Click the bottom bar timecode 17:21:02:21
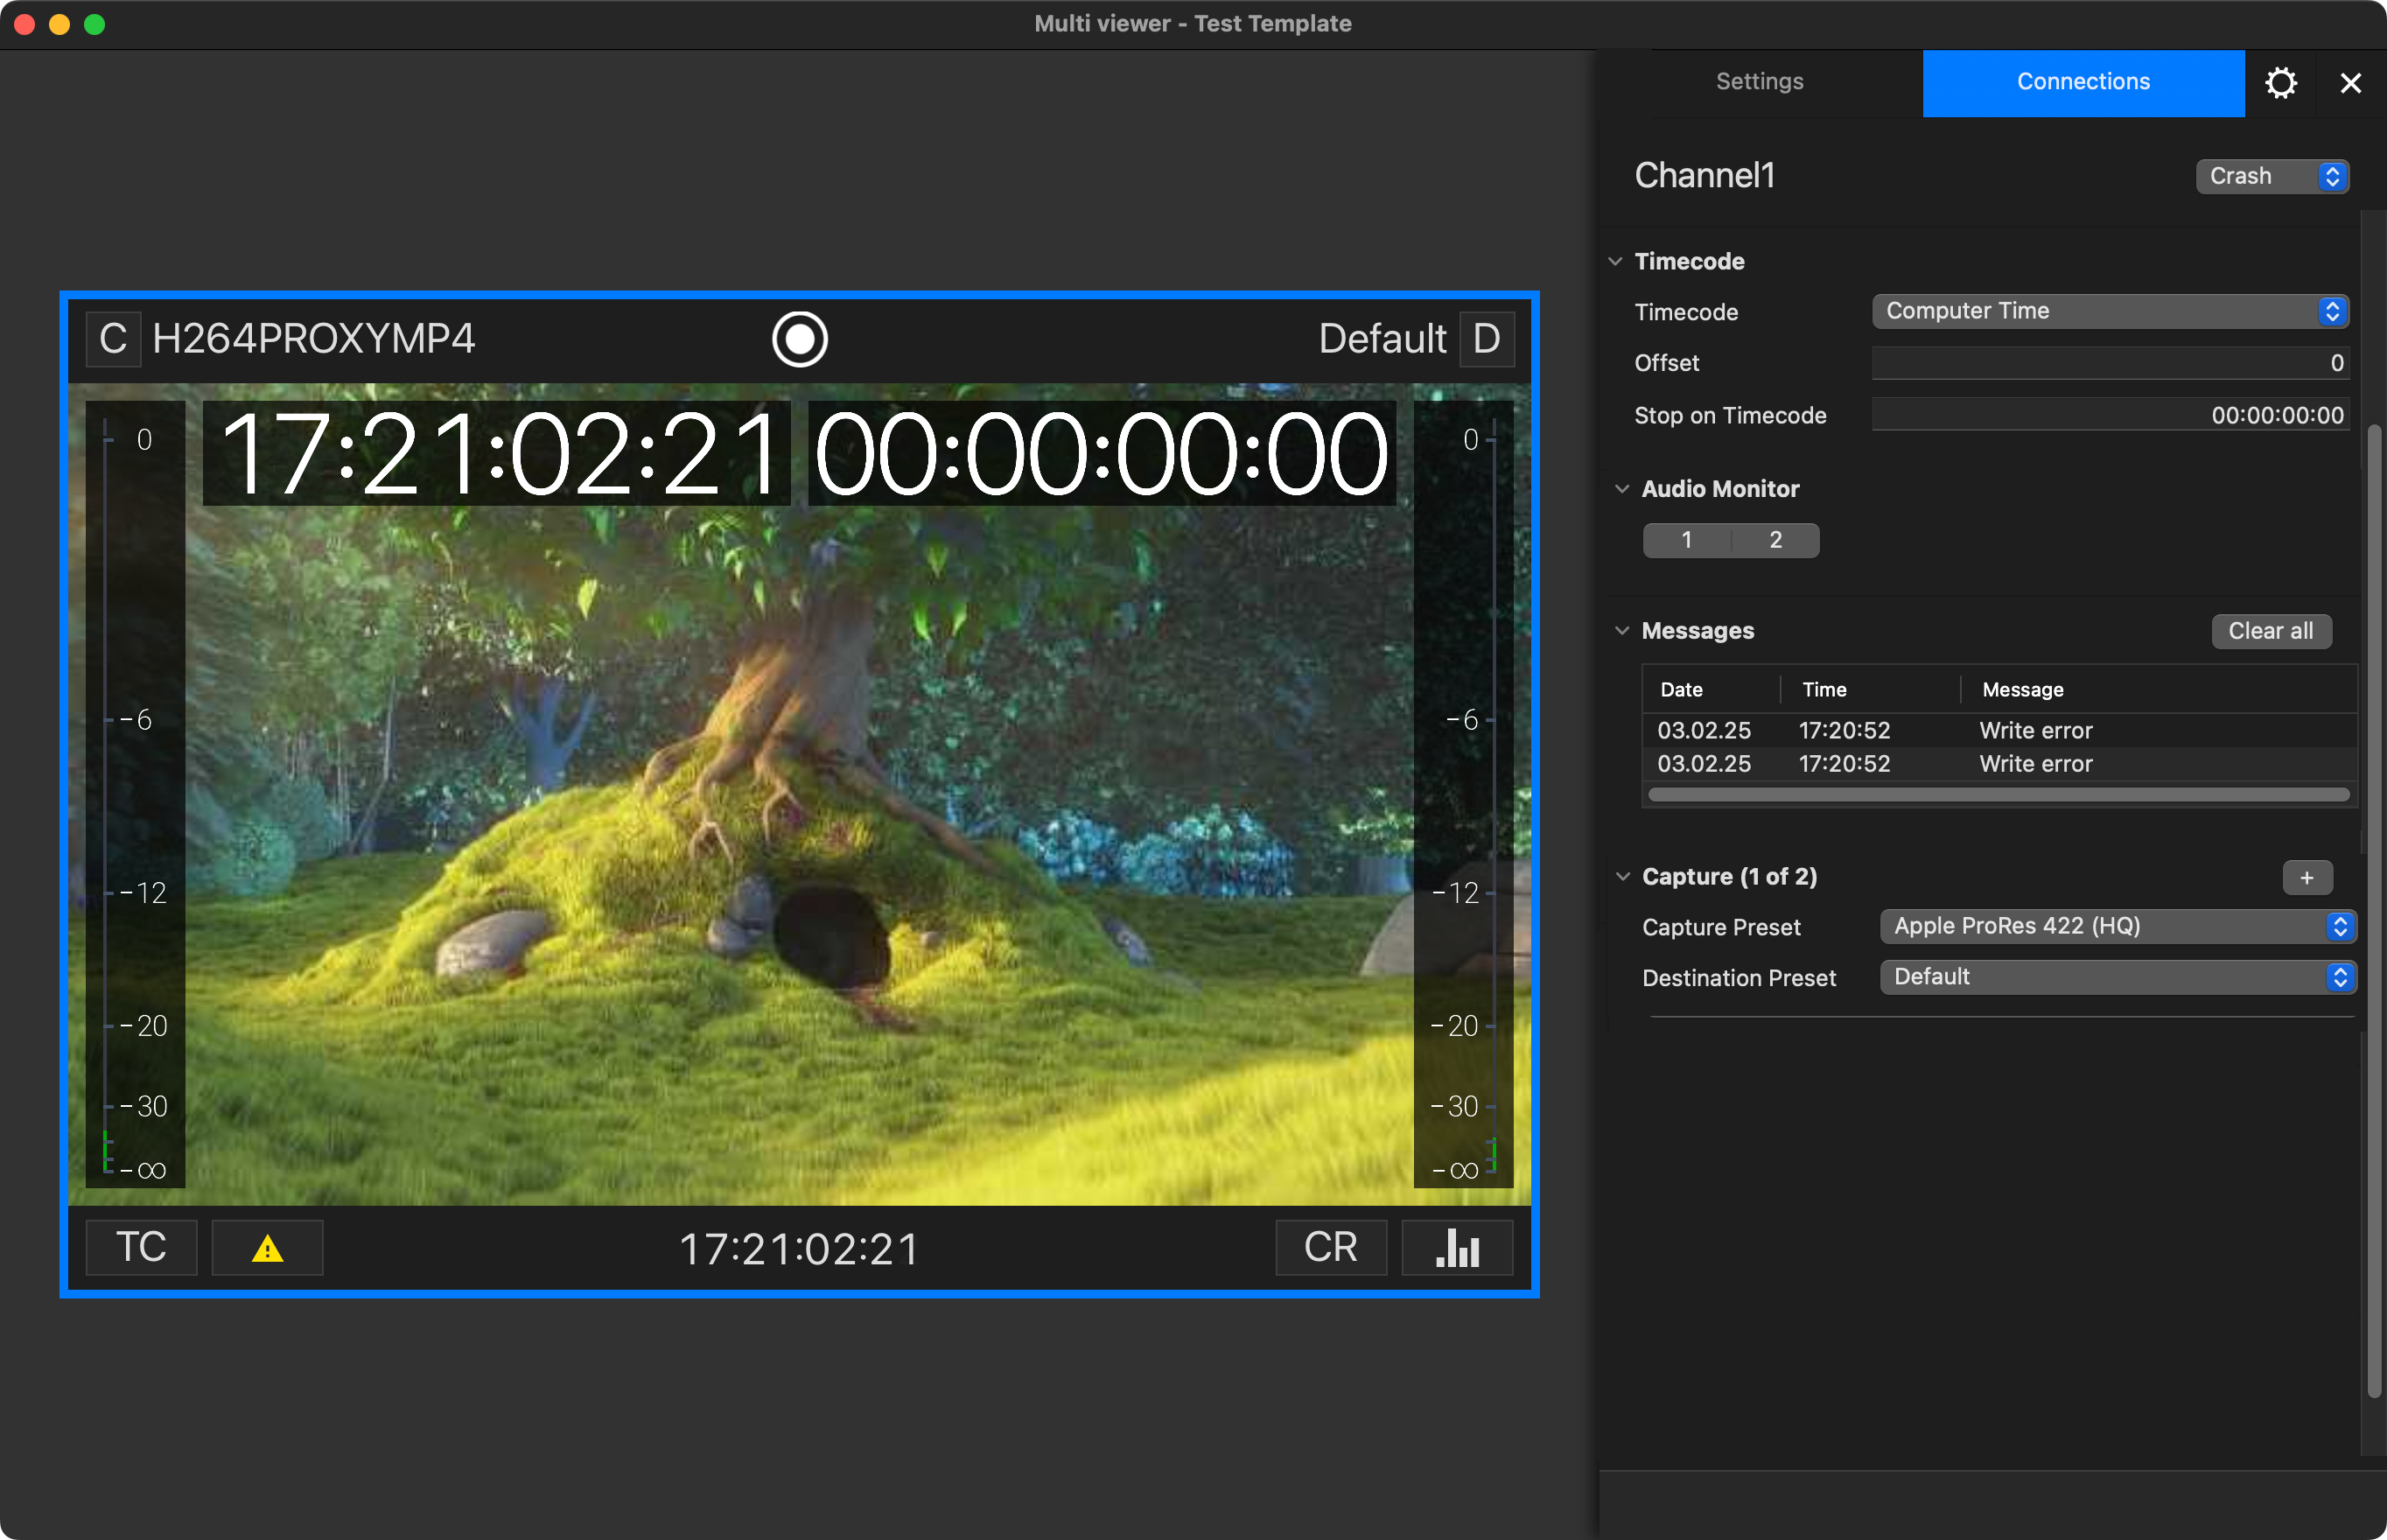Viewport: 2387px width, 1540px height. tap(799, 1249)
